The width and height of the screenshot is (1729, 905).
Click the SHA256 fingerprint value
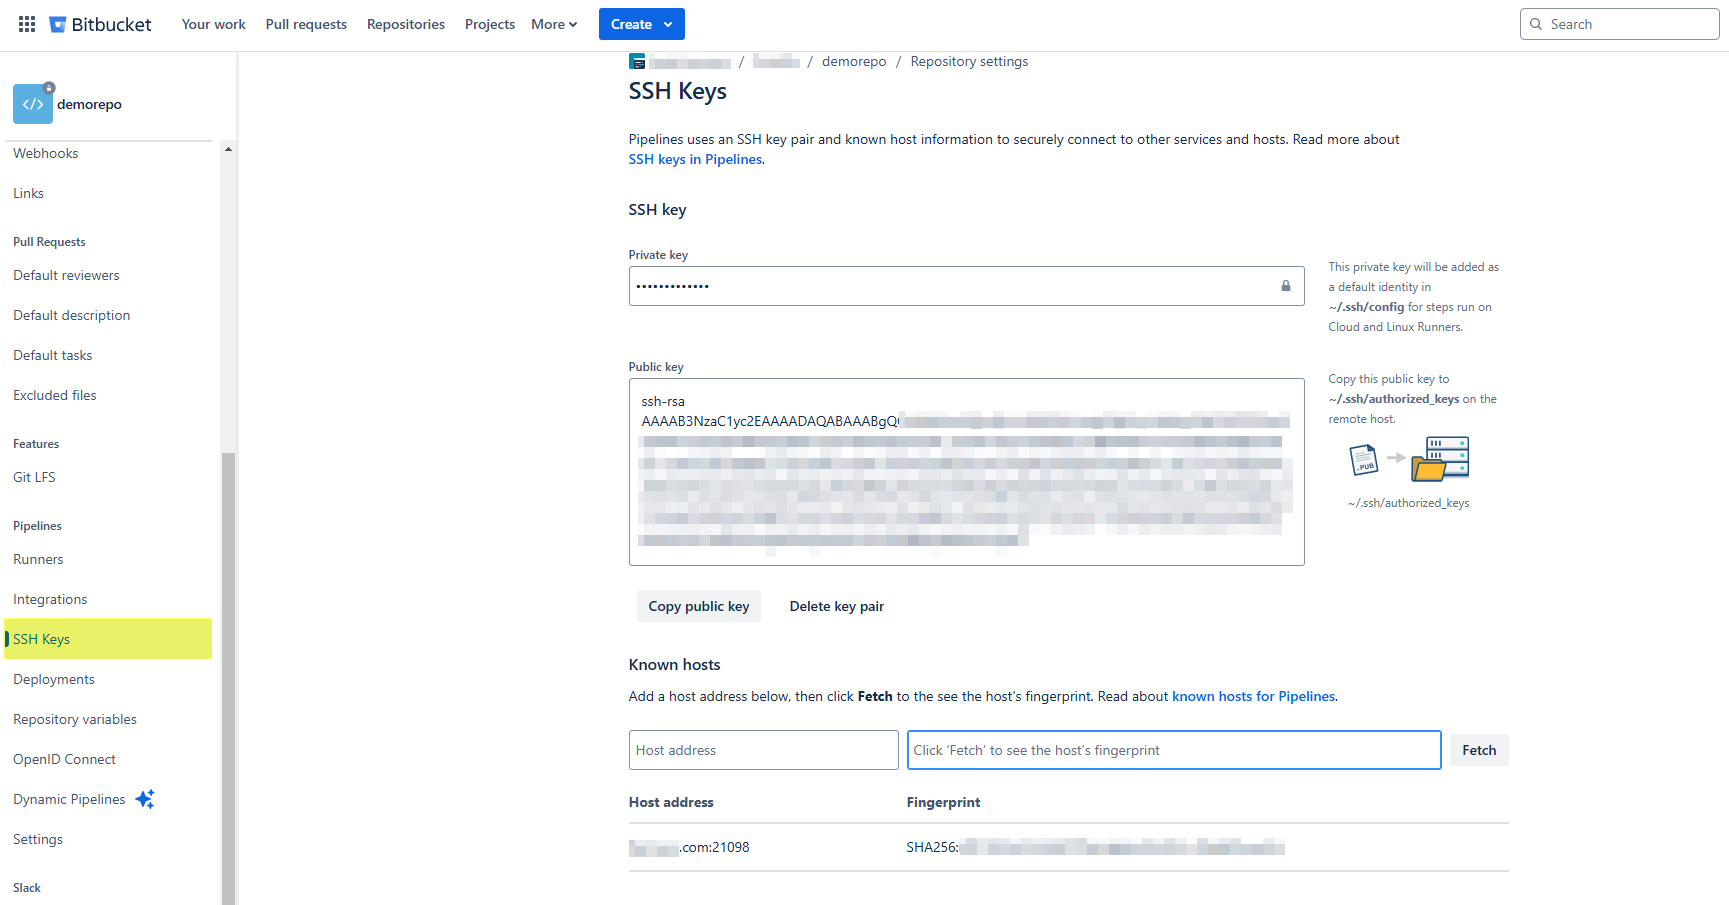1095,847
